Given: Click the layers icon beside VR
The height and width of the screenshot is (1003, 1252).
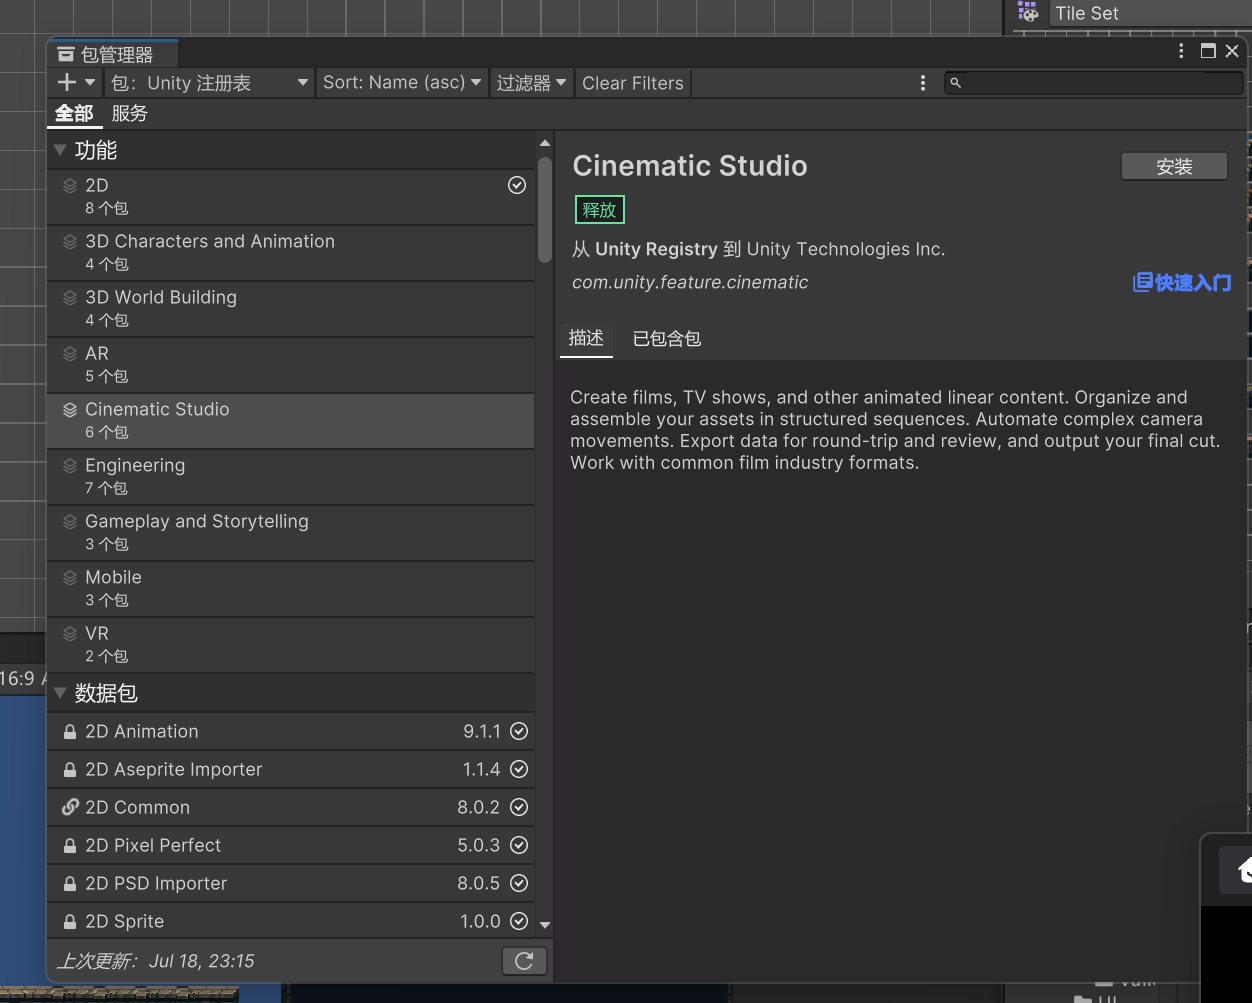Looking at the screenshot, I should click(70, 633).
